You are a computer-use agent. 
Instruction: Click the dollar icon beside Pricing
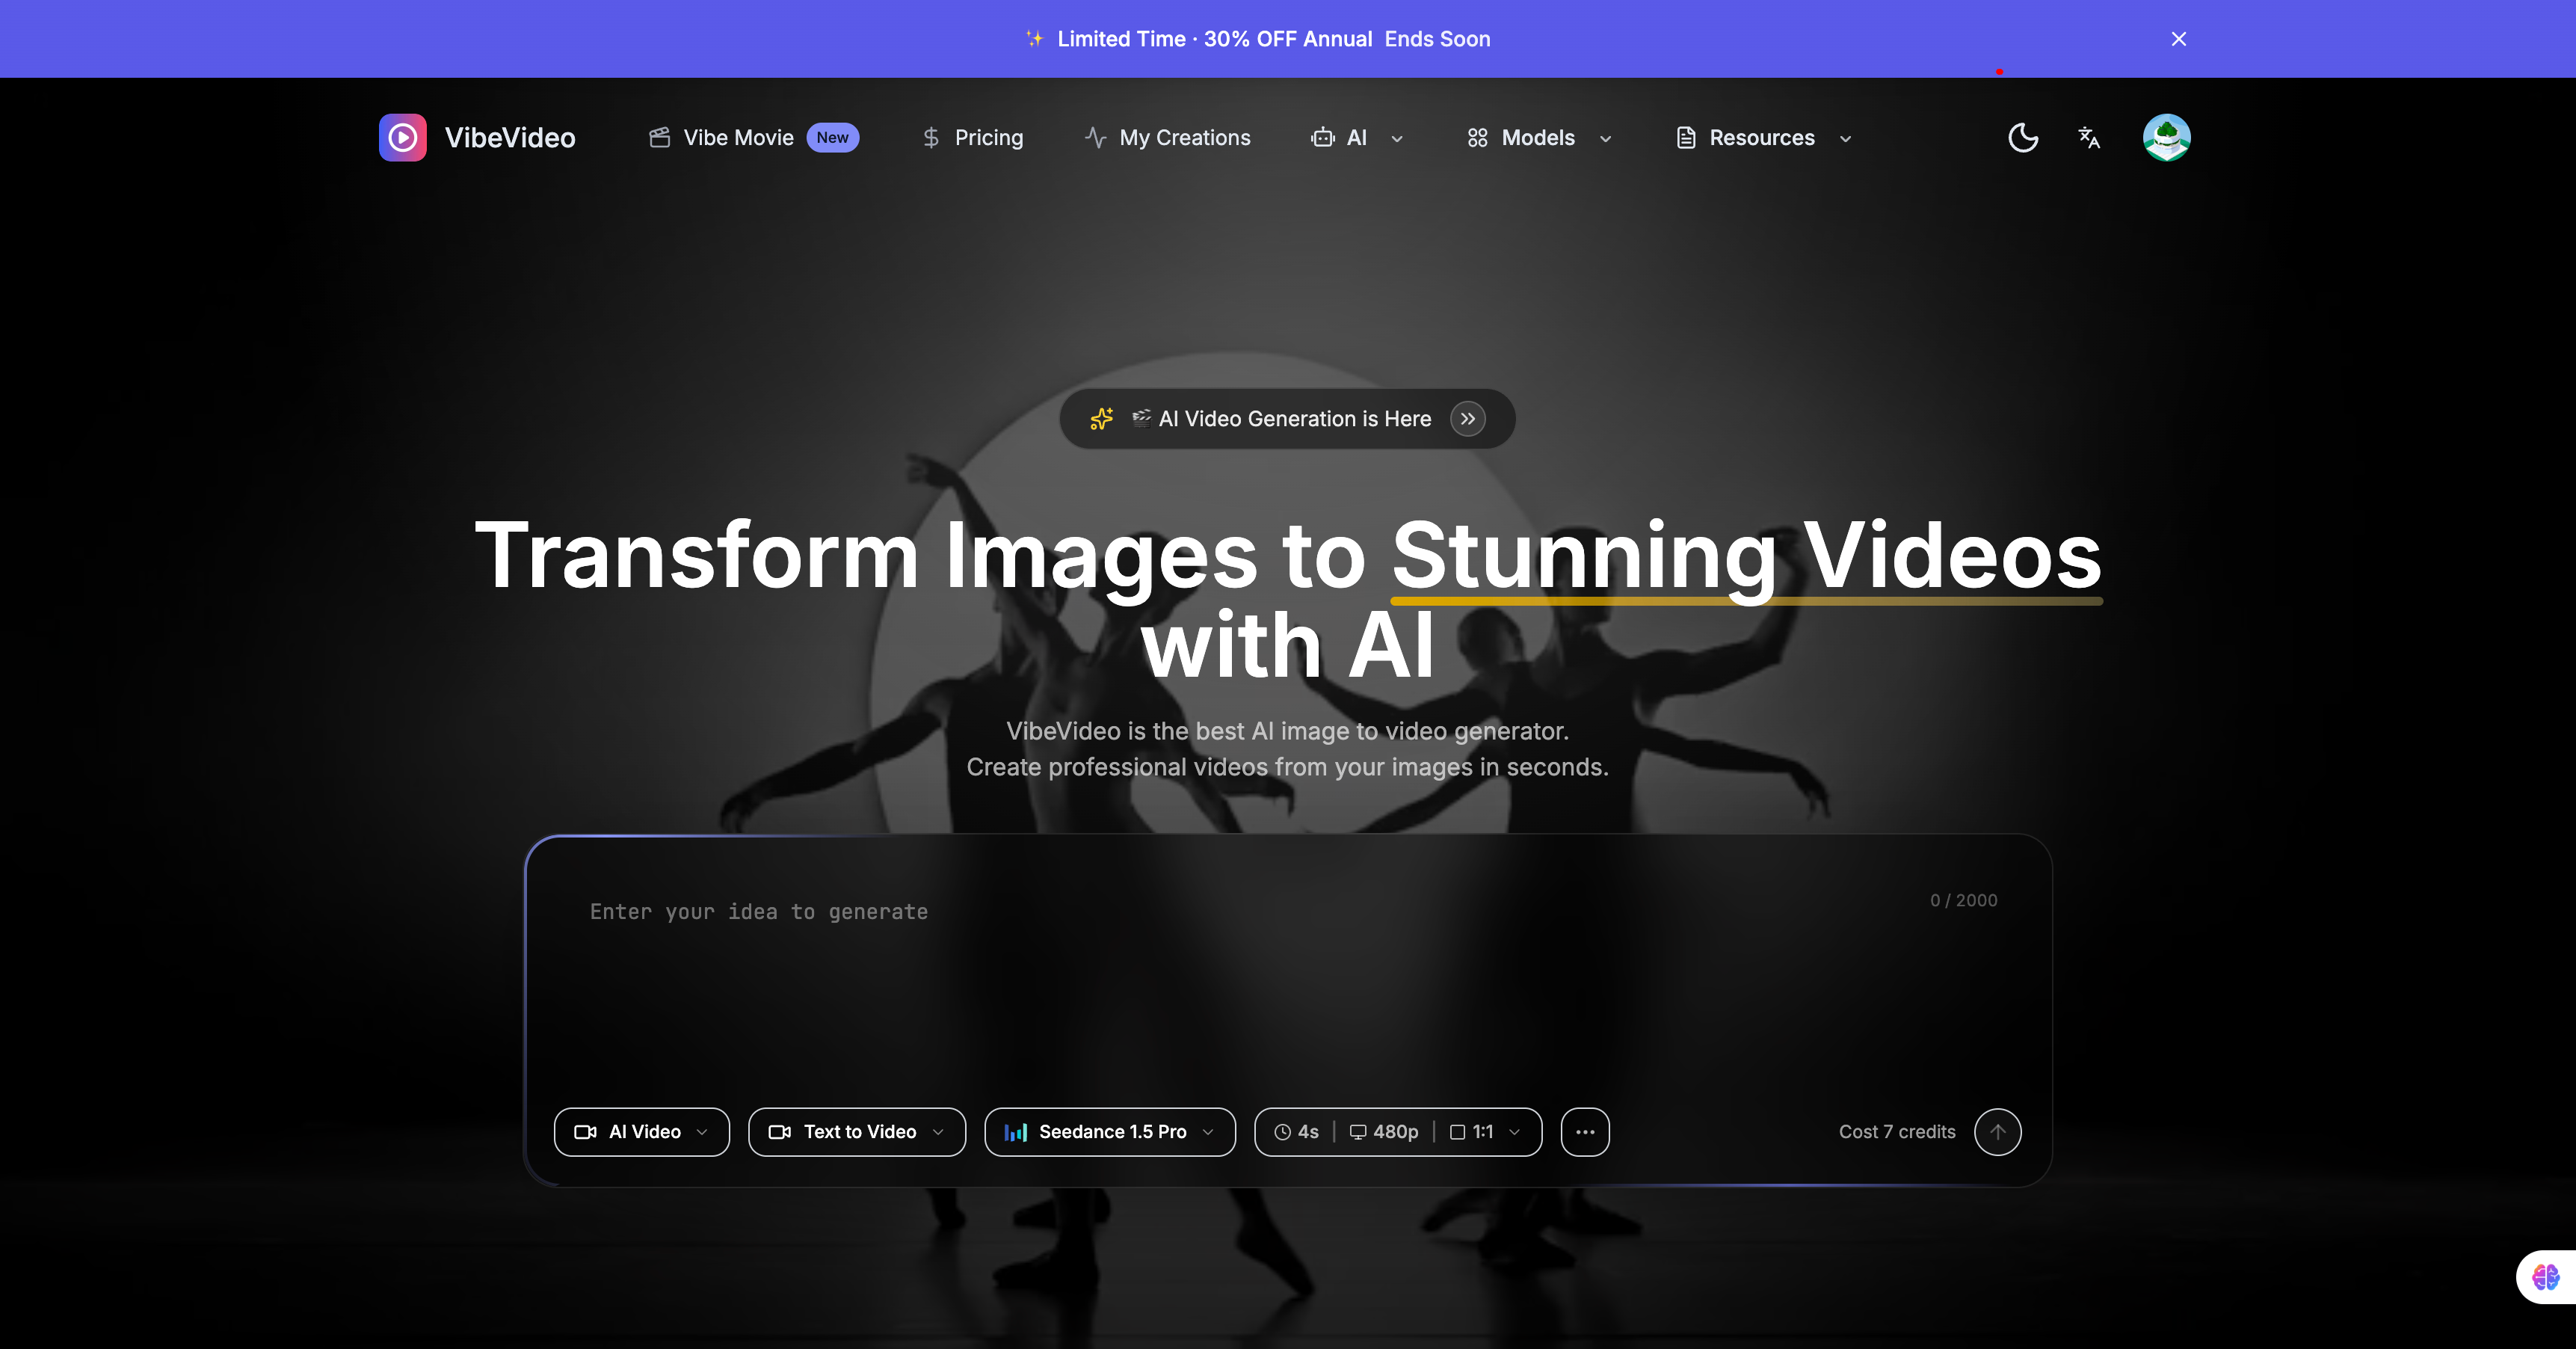pos(931,138)
